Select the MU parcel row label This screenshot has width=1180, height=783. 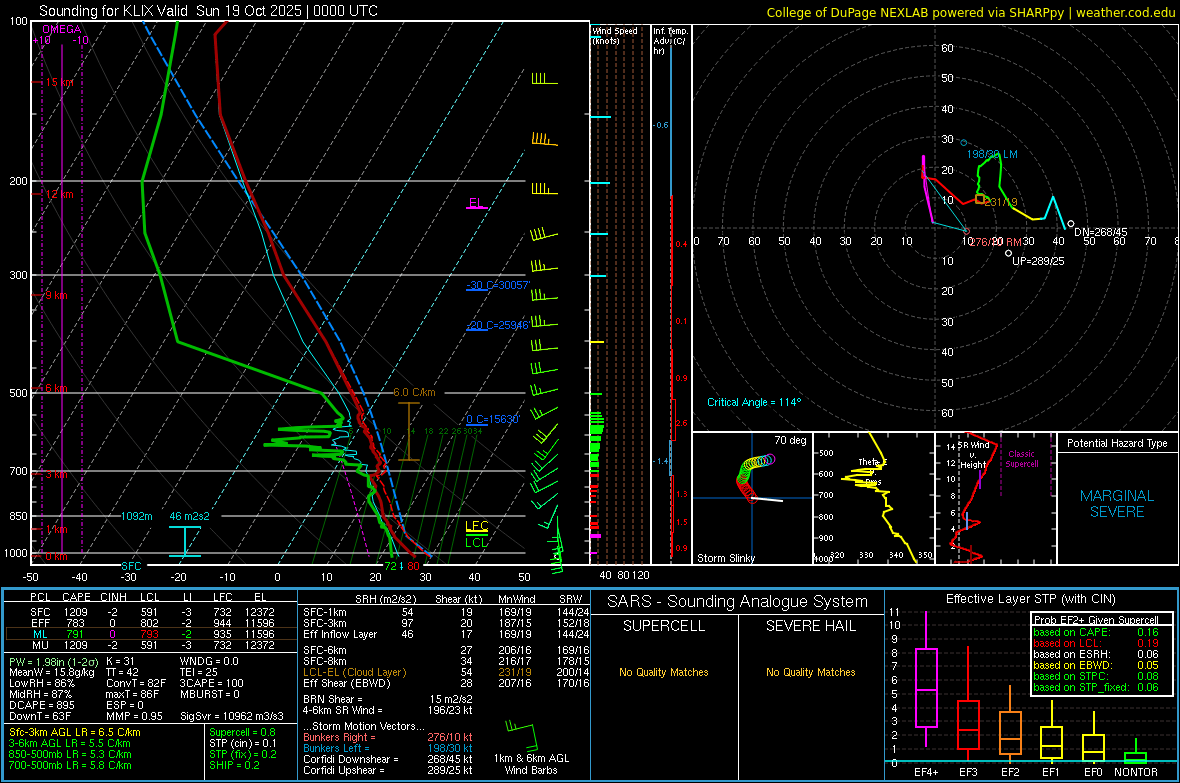tap(40, 645)
